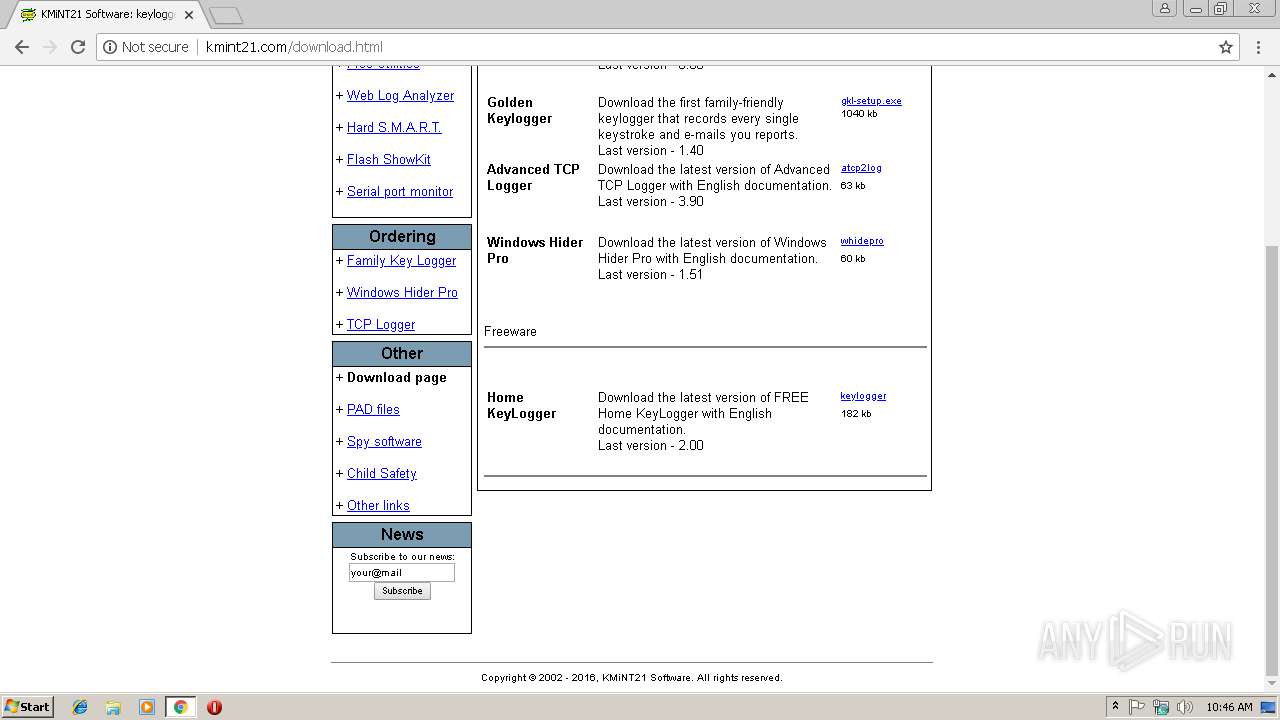Click the Show desktop button in the taskbar
This screenshot has height=720, width=1280.
pos(1269,707)
